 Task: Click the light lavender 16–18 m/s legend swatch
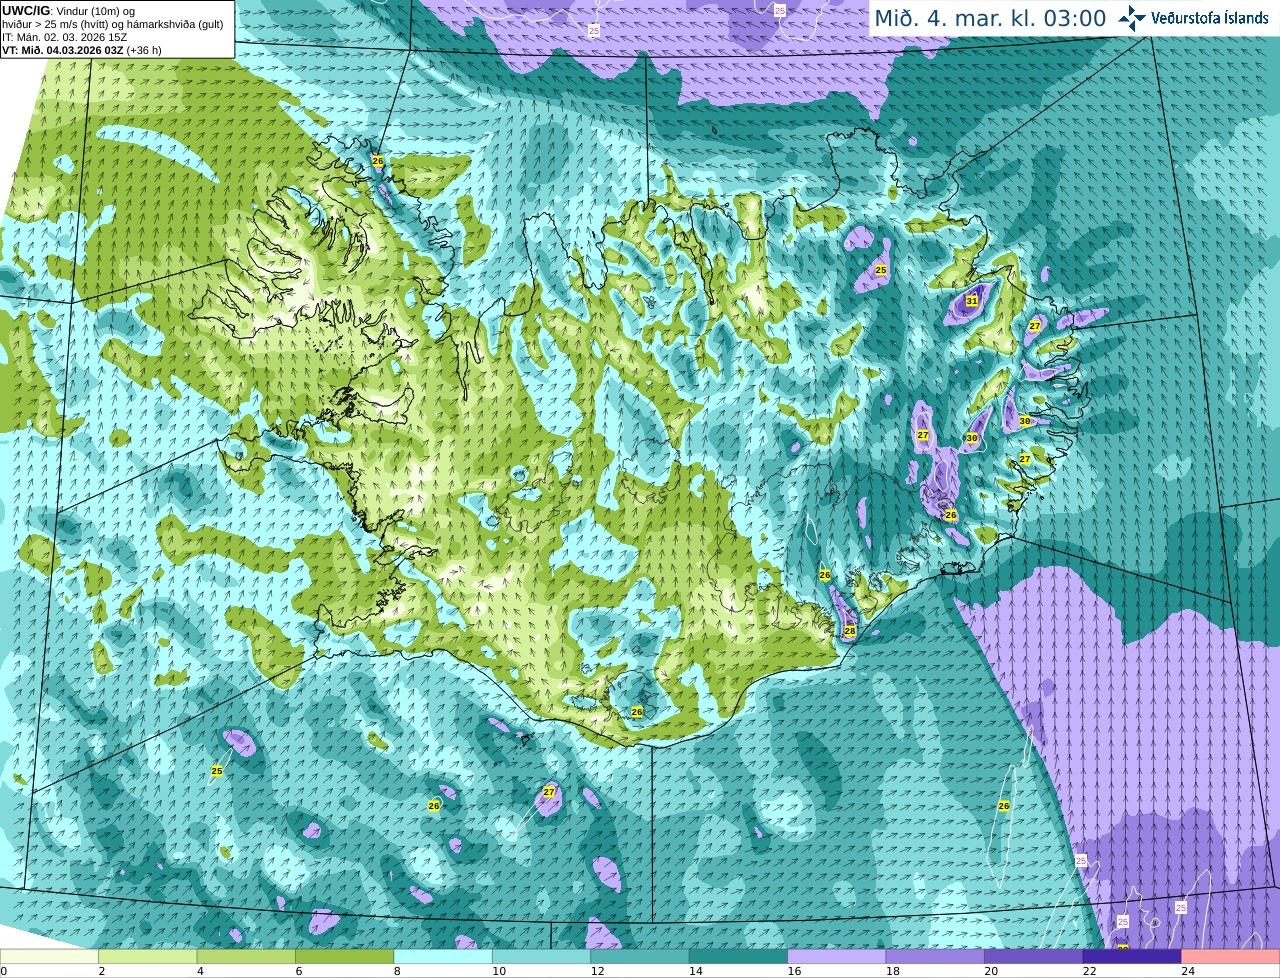click(x=837, y=956)
